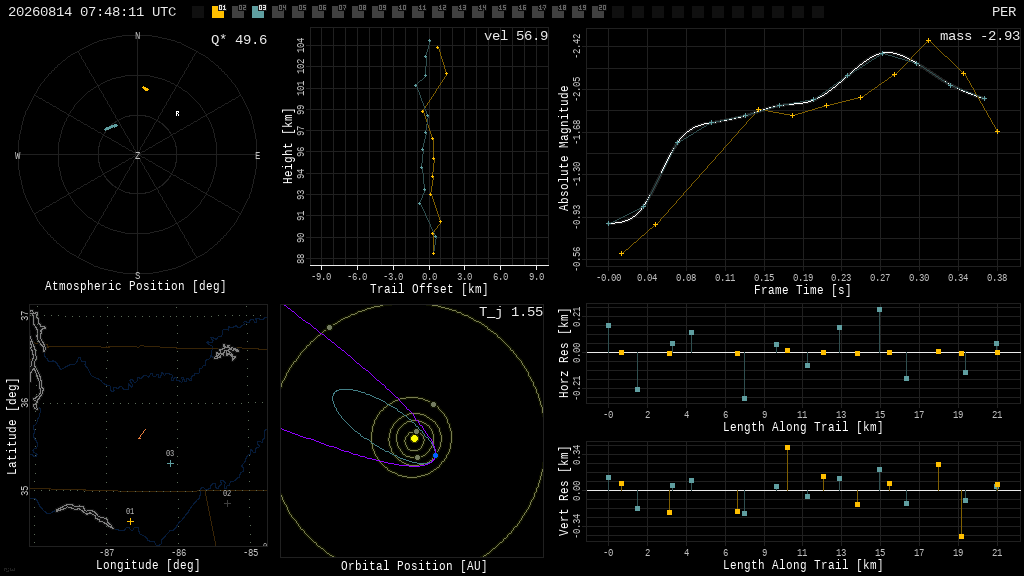Click the PER shower label

[1003, 12]
